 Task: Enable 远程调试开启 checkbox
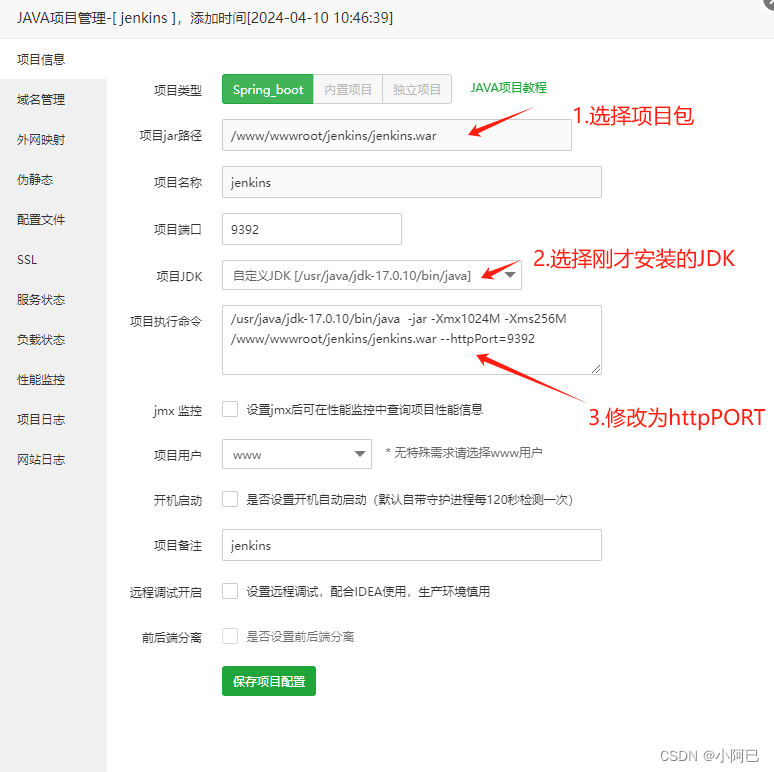pyautogui.click(x=230, y=591)
